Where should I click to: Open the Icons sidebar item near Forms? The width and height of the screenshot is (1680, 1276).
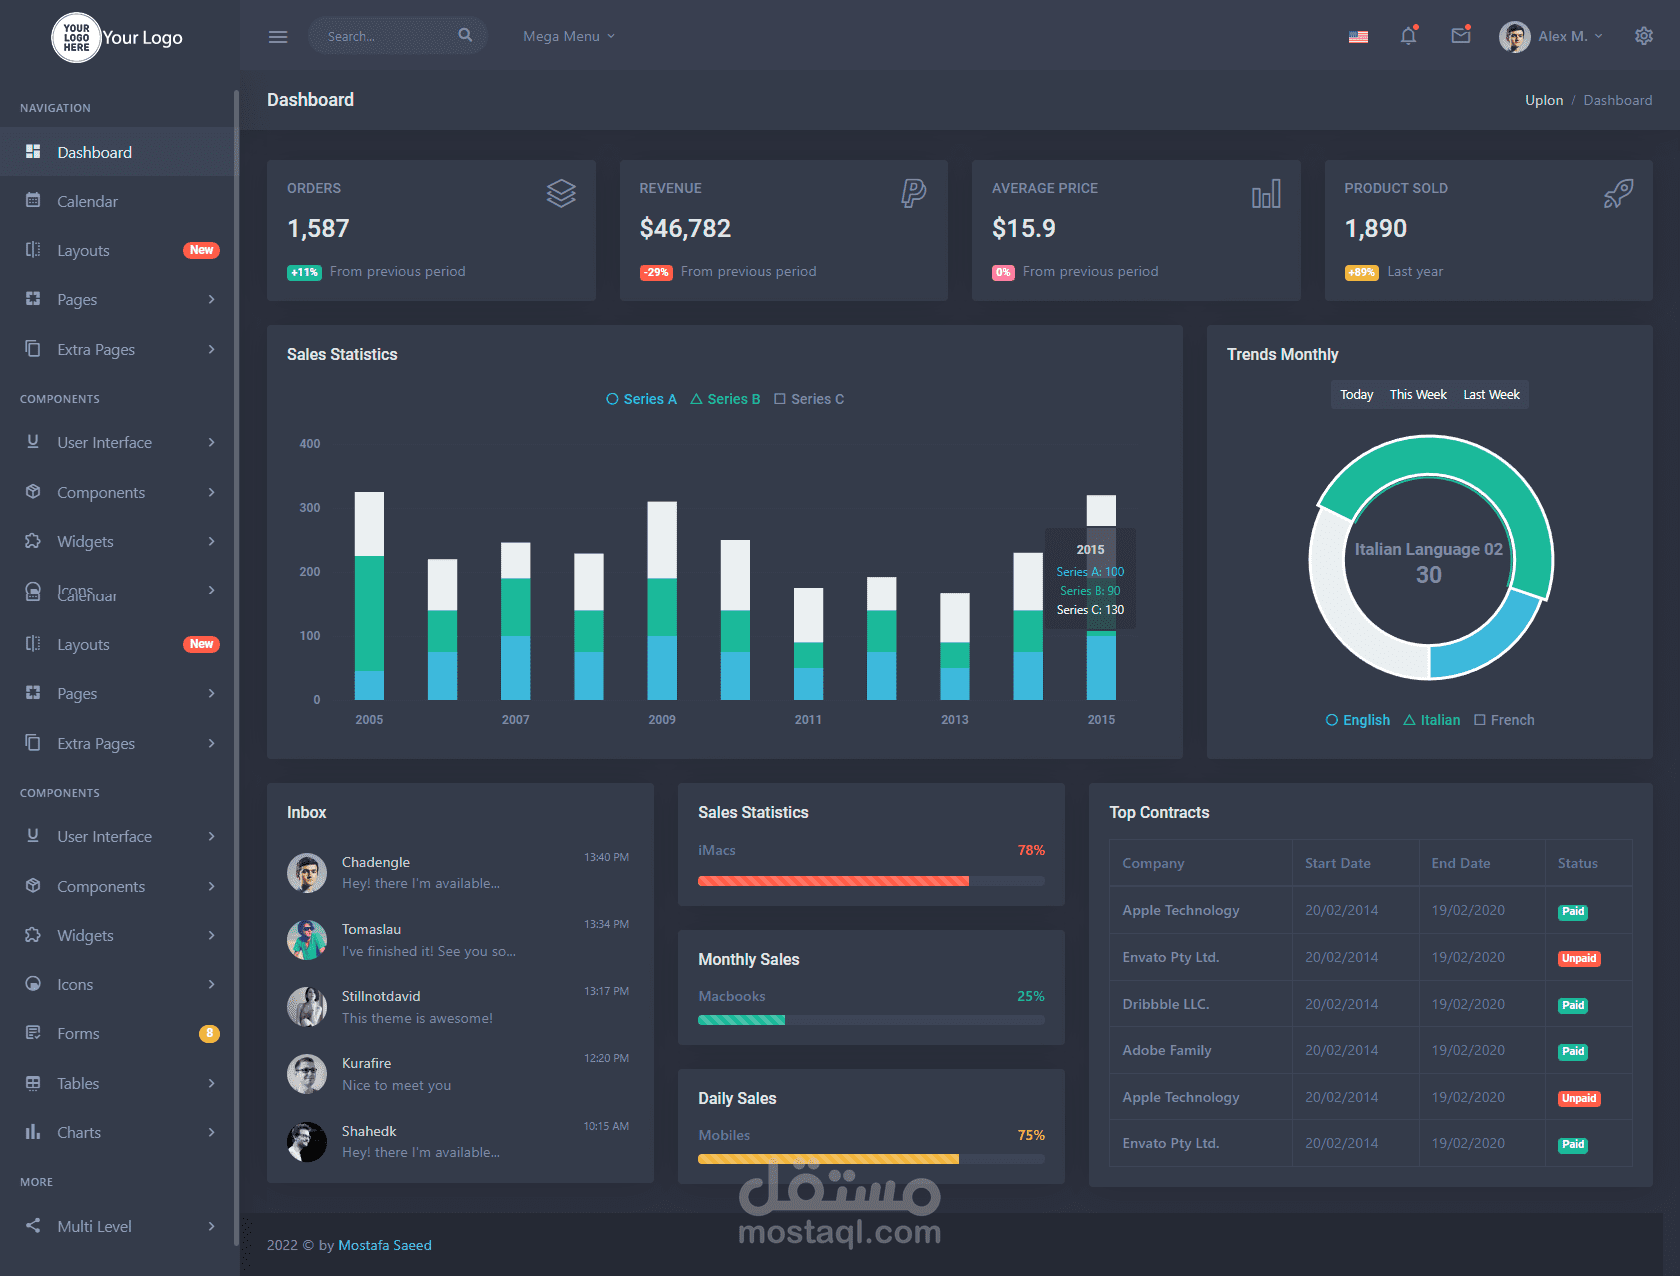click(x=118, y=984)
